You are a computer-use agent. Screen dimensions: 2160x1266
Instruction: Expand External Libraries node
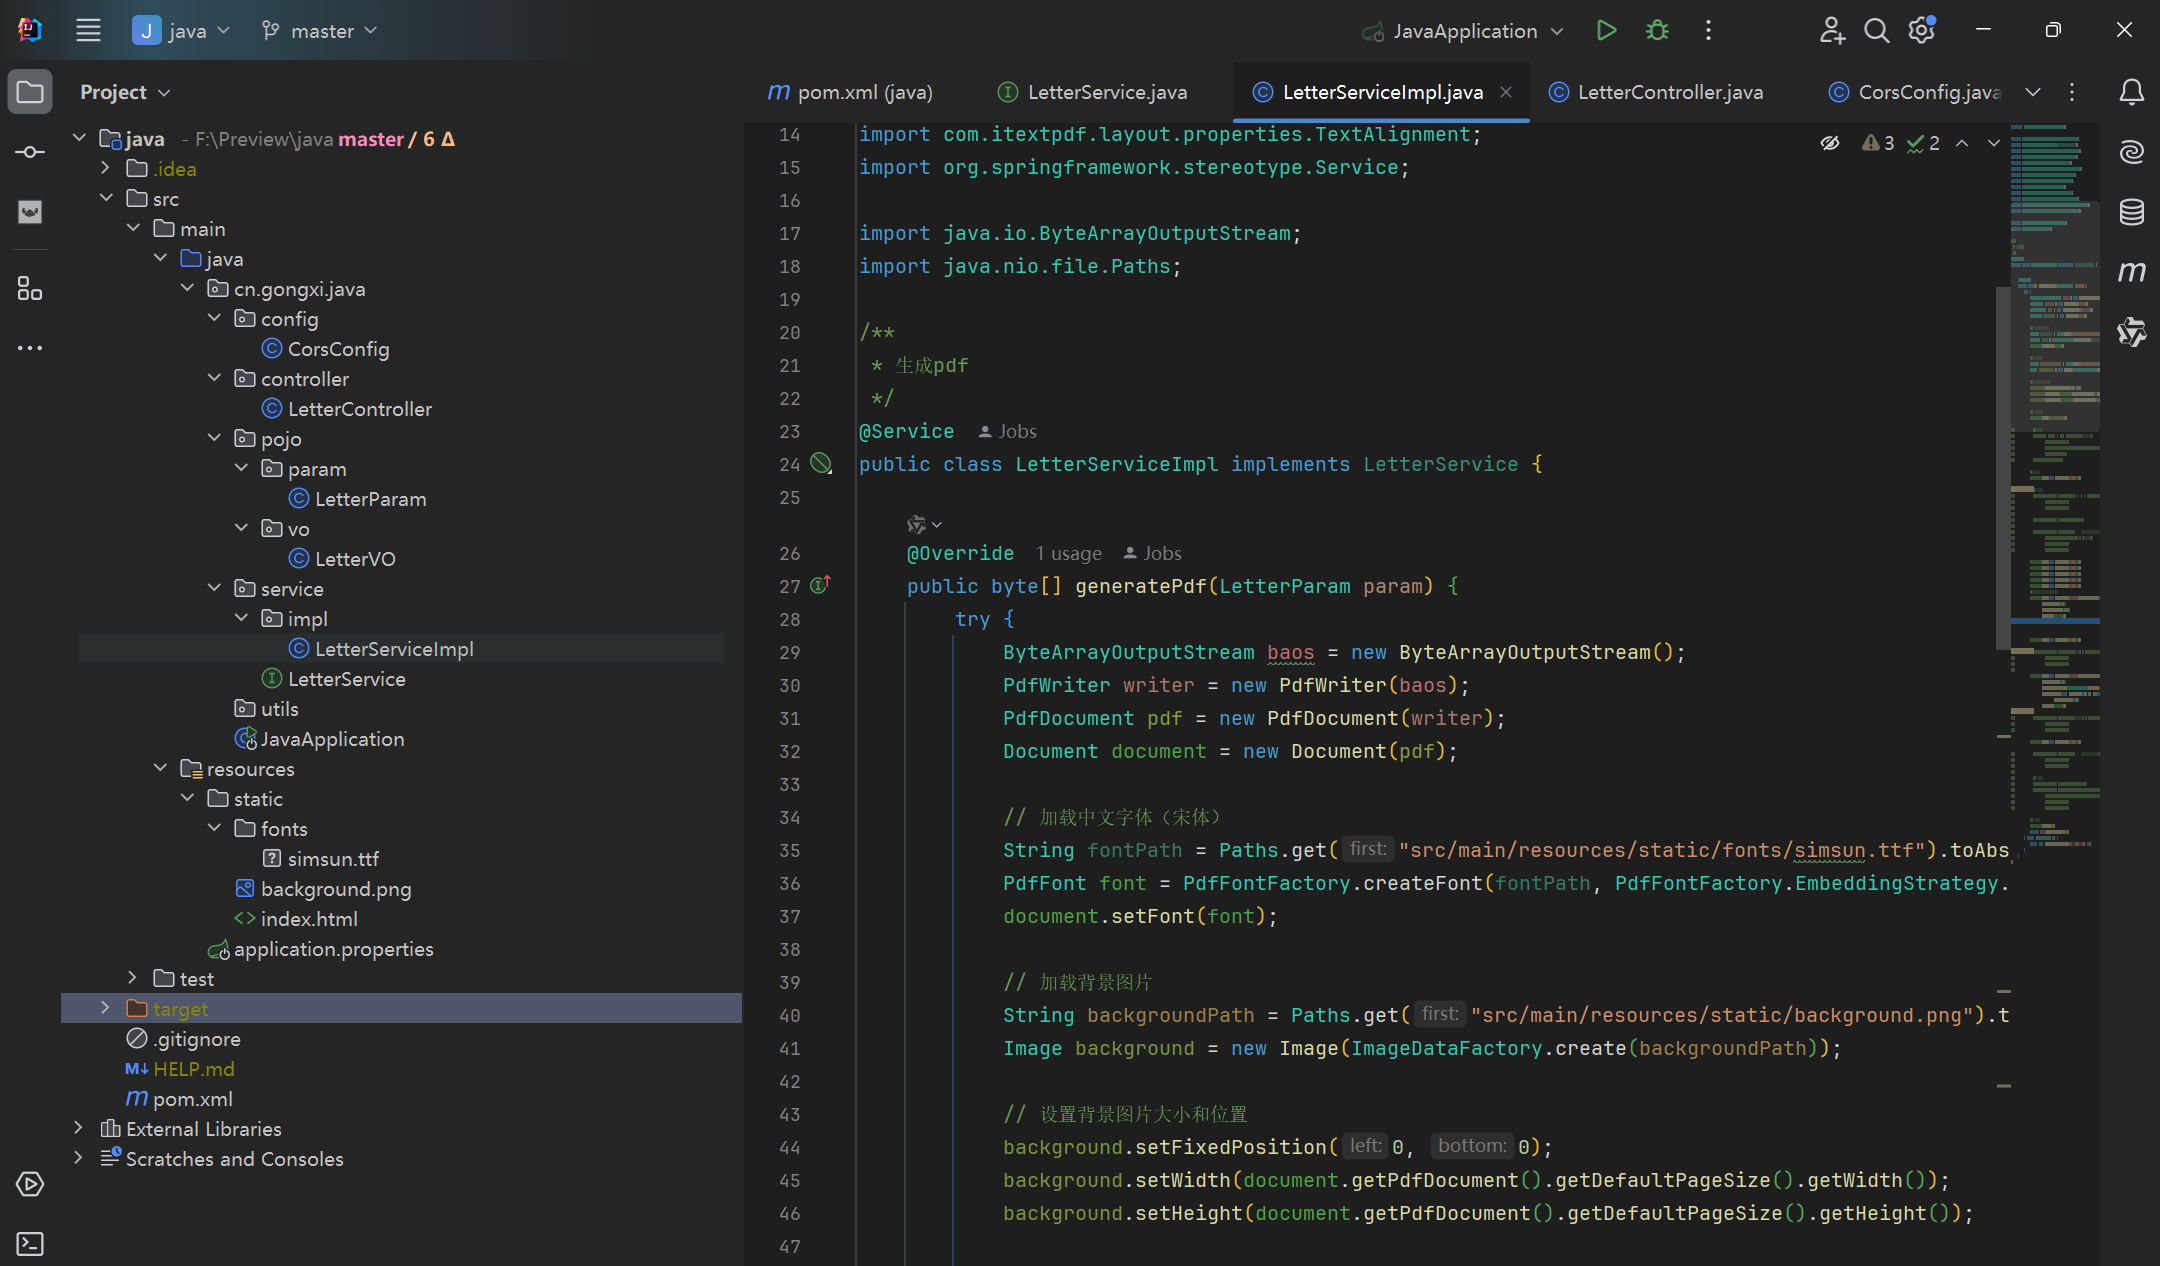78,1128
